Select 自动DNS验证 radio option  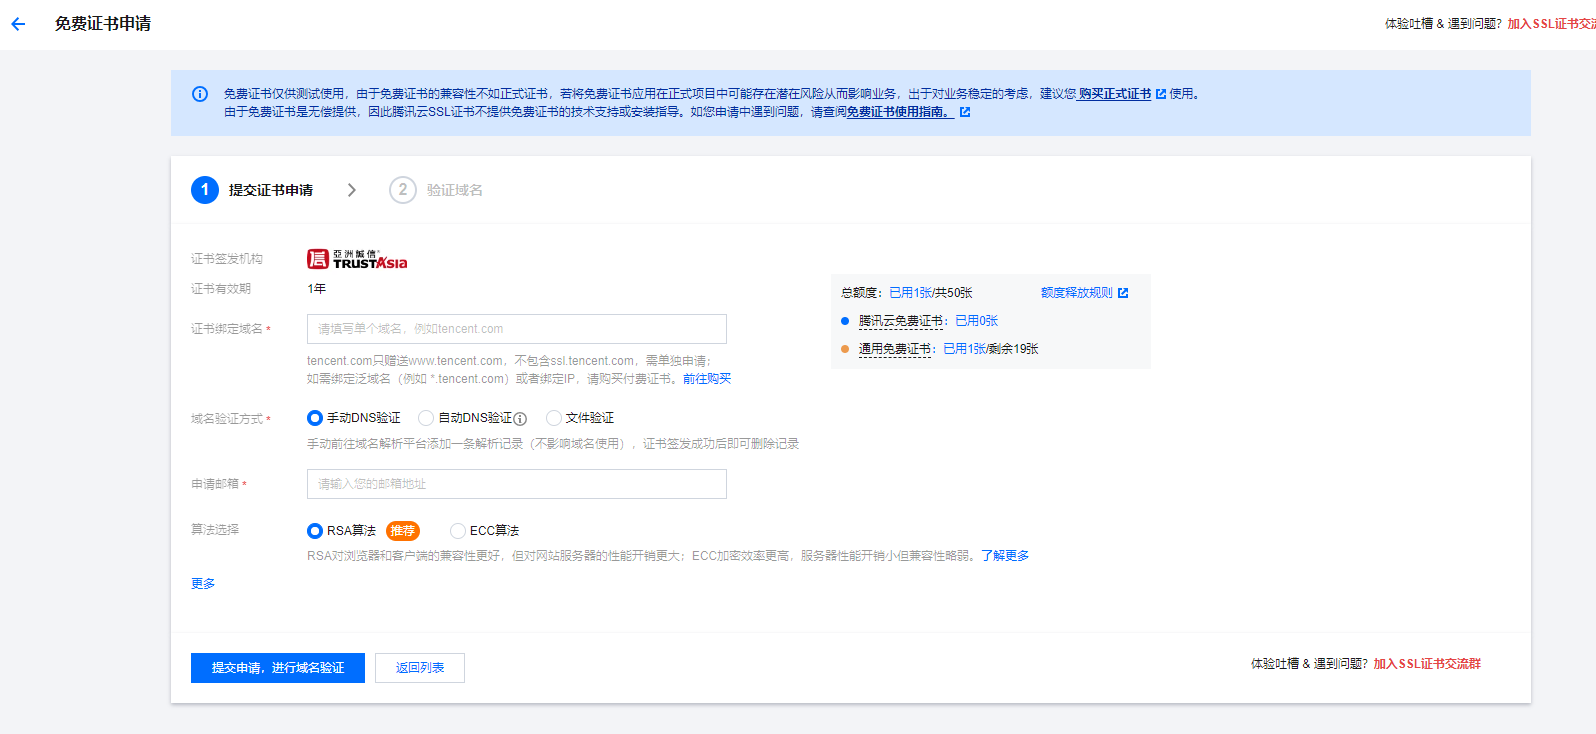426,418
